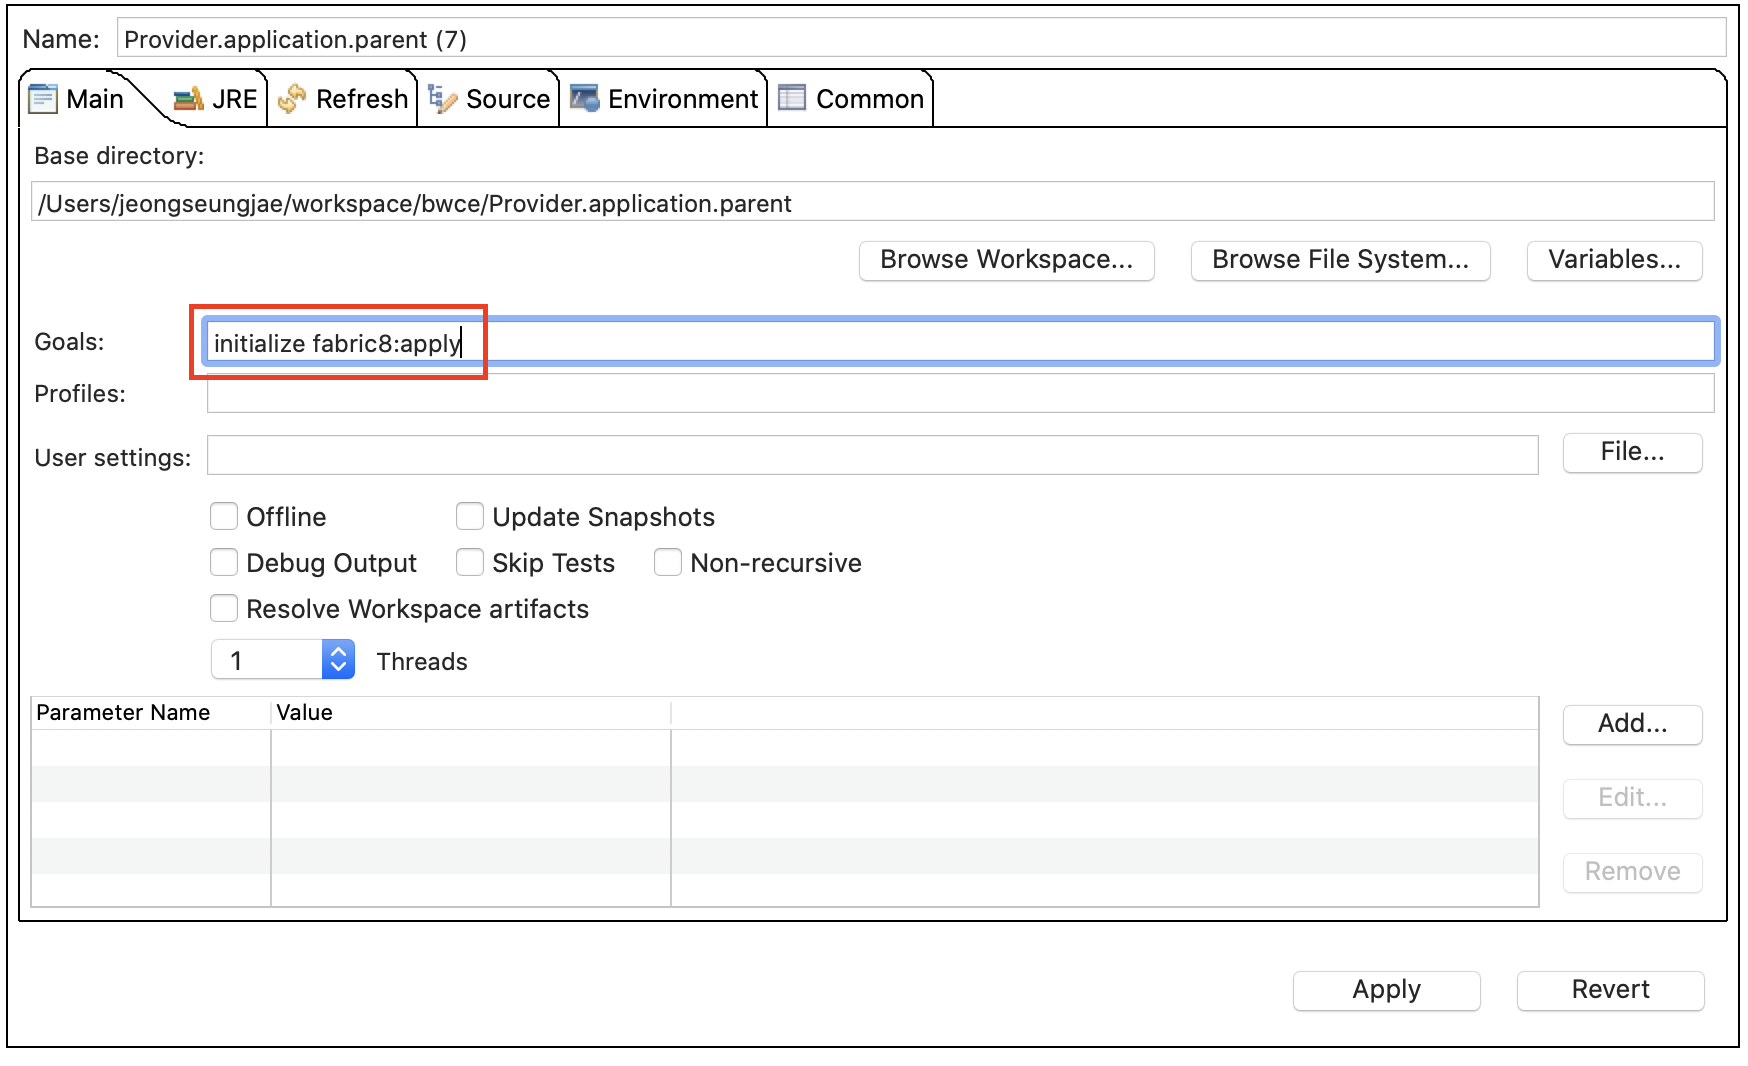
Task: Enable Resolve Workspace artifacts
Action: [224, 608]
